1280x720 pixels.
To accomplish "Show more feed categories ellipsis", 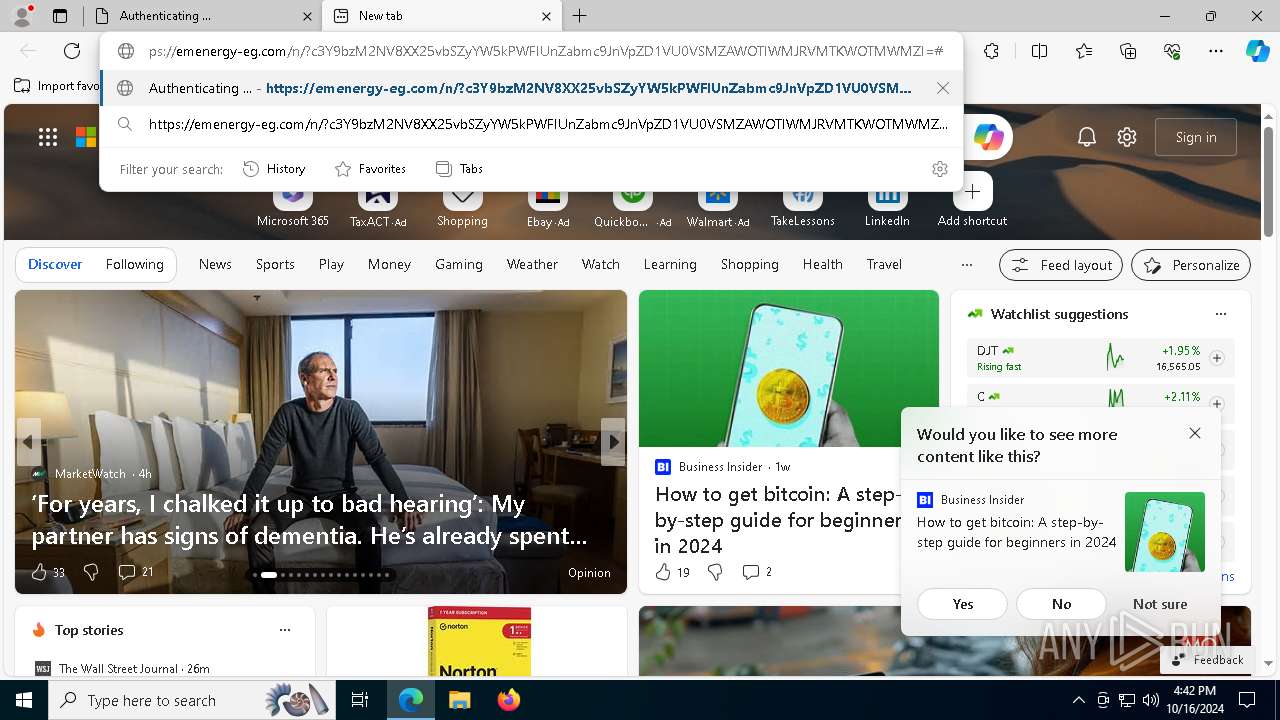I will pyautogui.click(x=966, y=265).
